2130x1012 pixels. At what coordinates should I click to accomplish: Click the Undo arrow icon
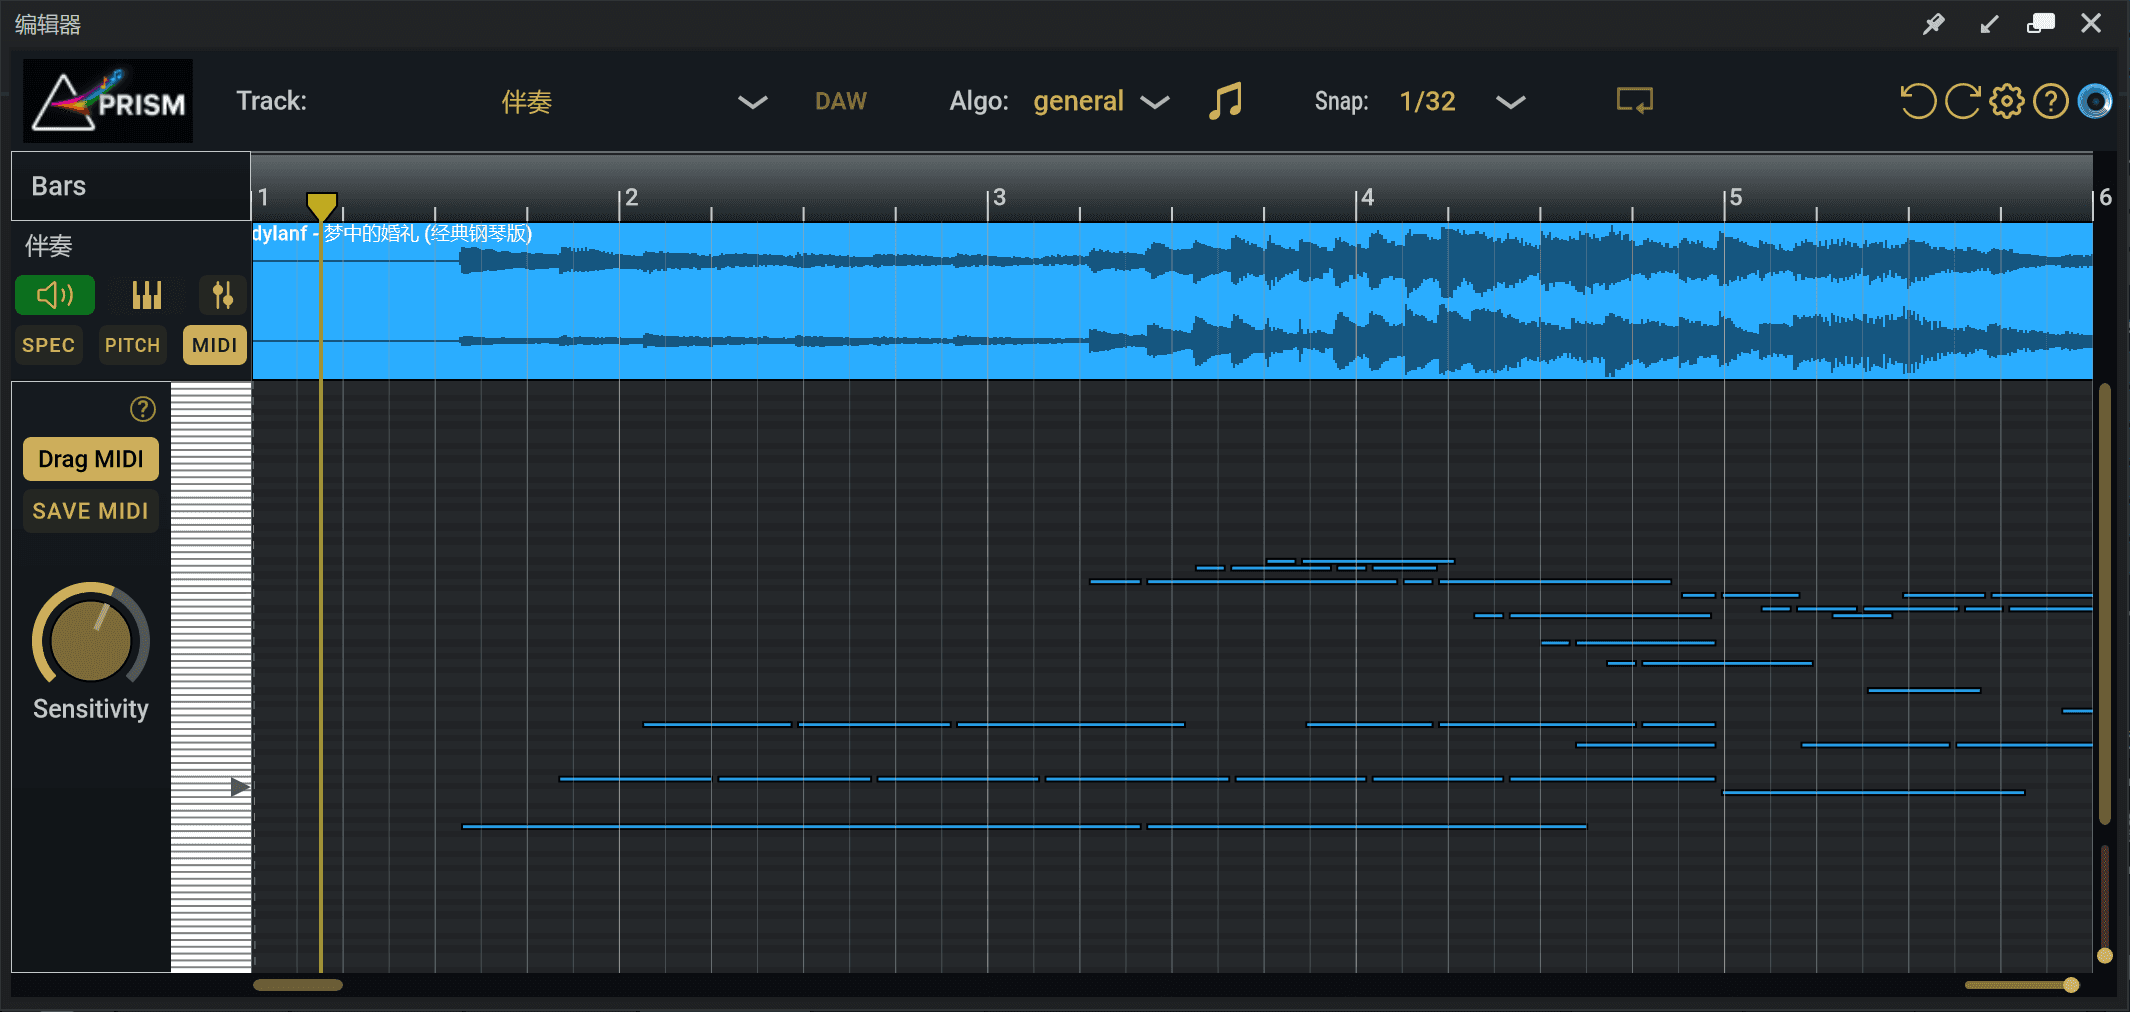1917,101
